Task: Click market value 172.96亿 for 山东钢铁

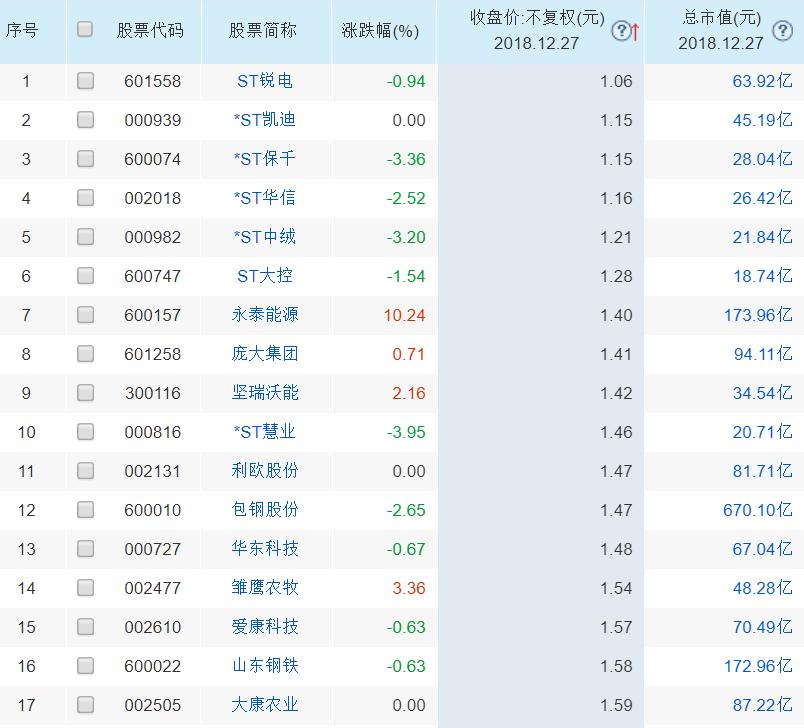Action: tap(758, 665)
